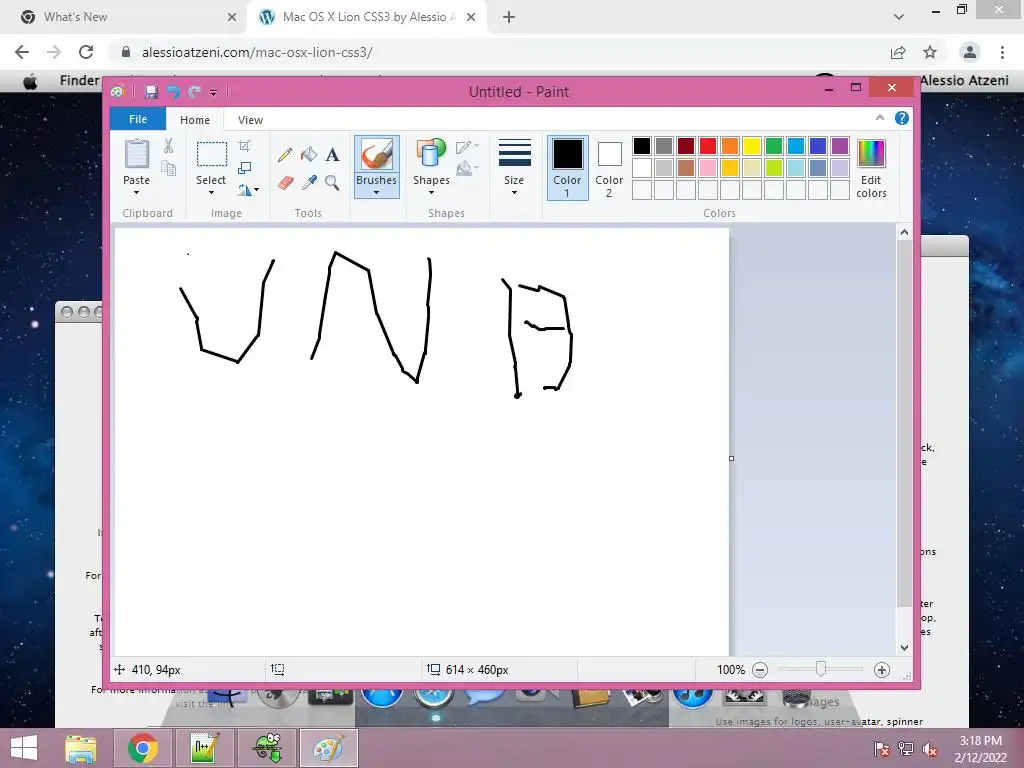1024x768 pixels.
Task: Switch to the Home ribbon tab
Action: (195, 120)
